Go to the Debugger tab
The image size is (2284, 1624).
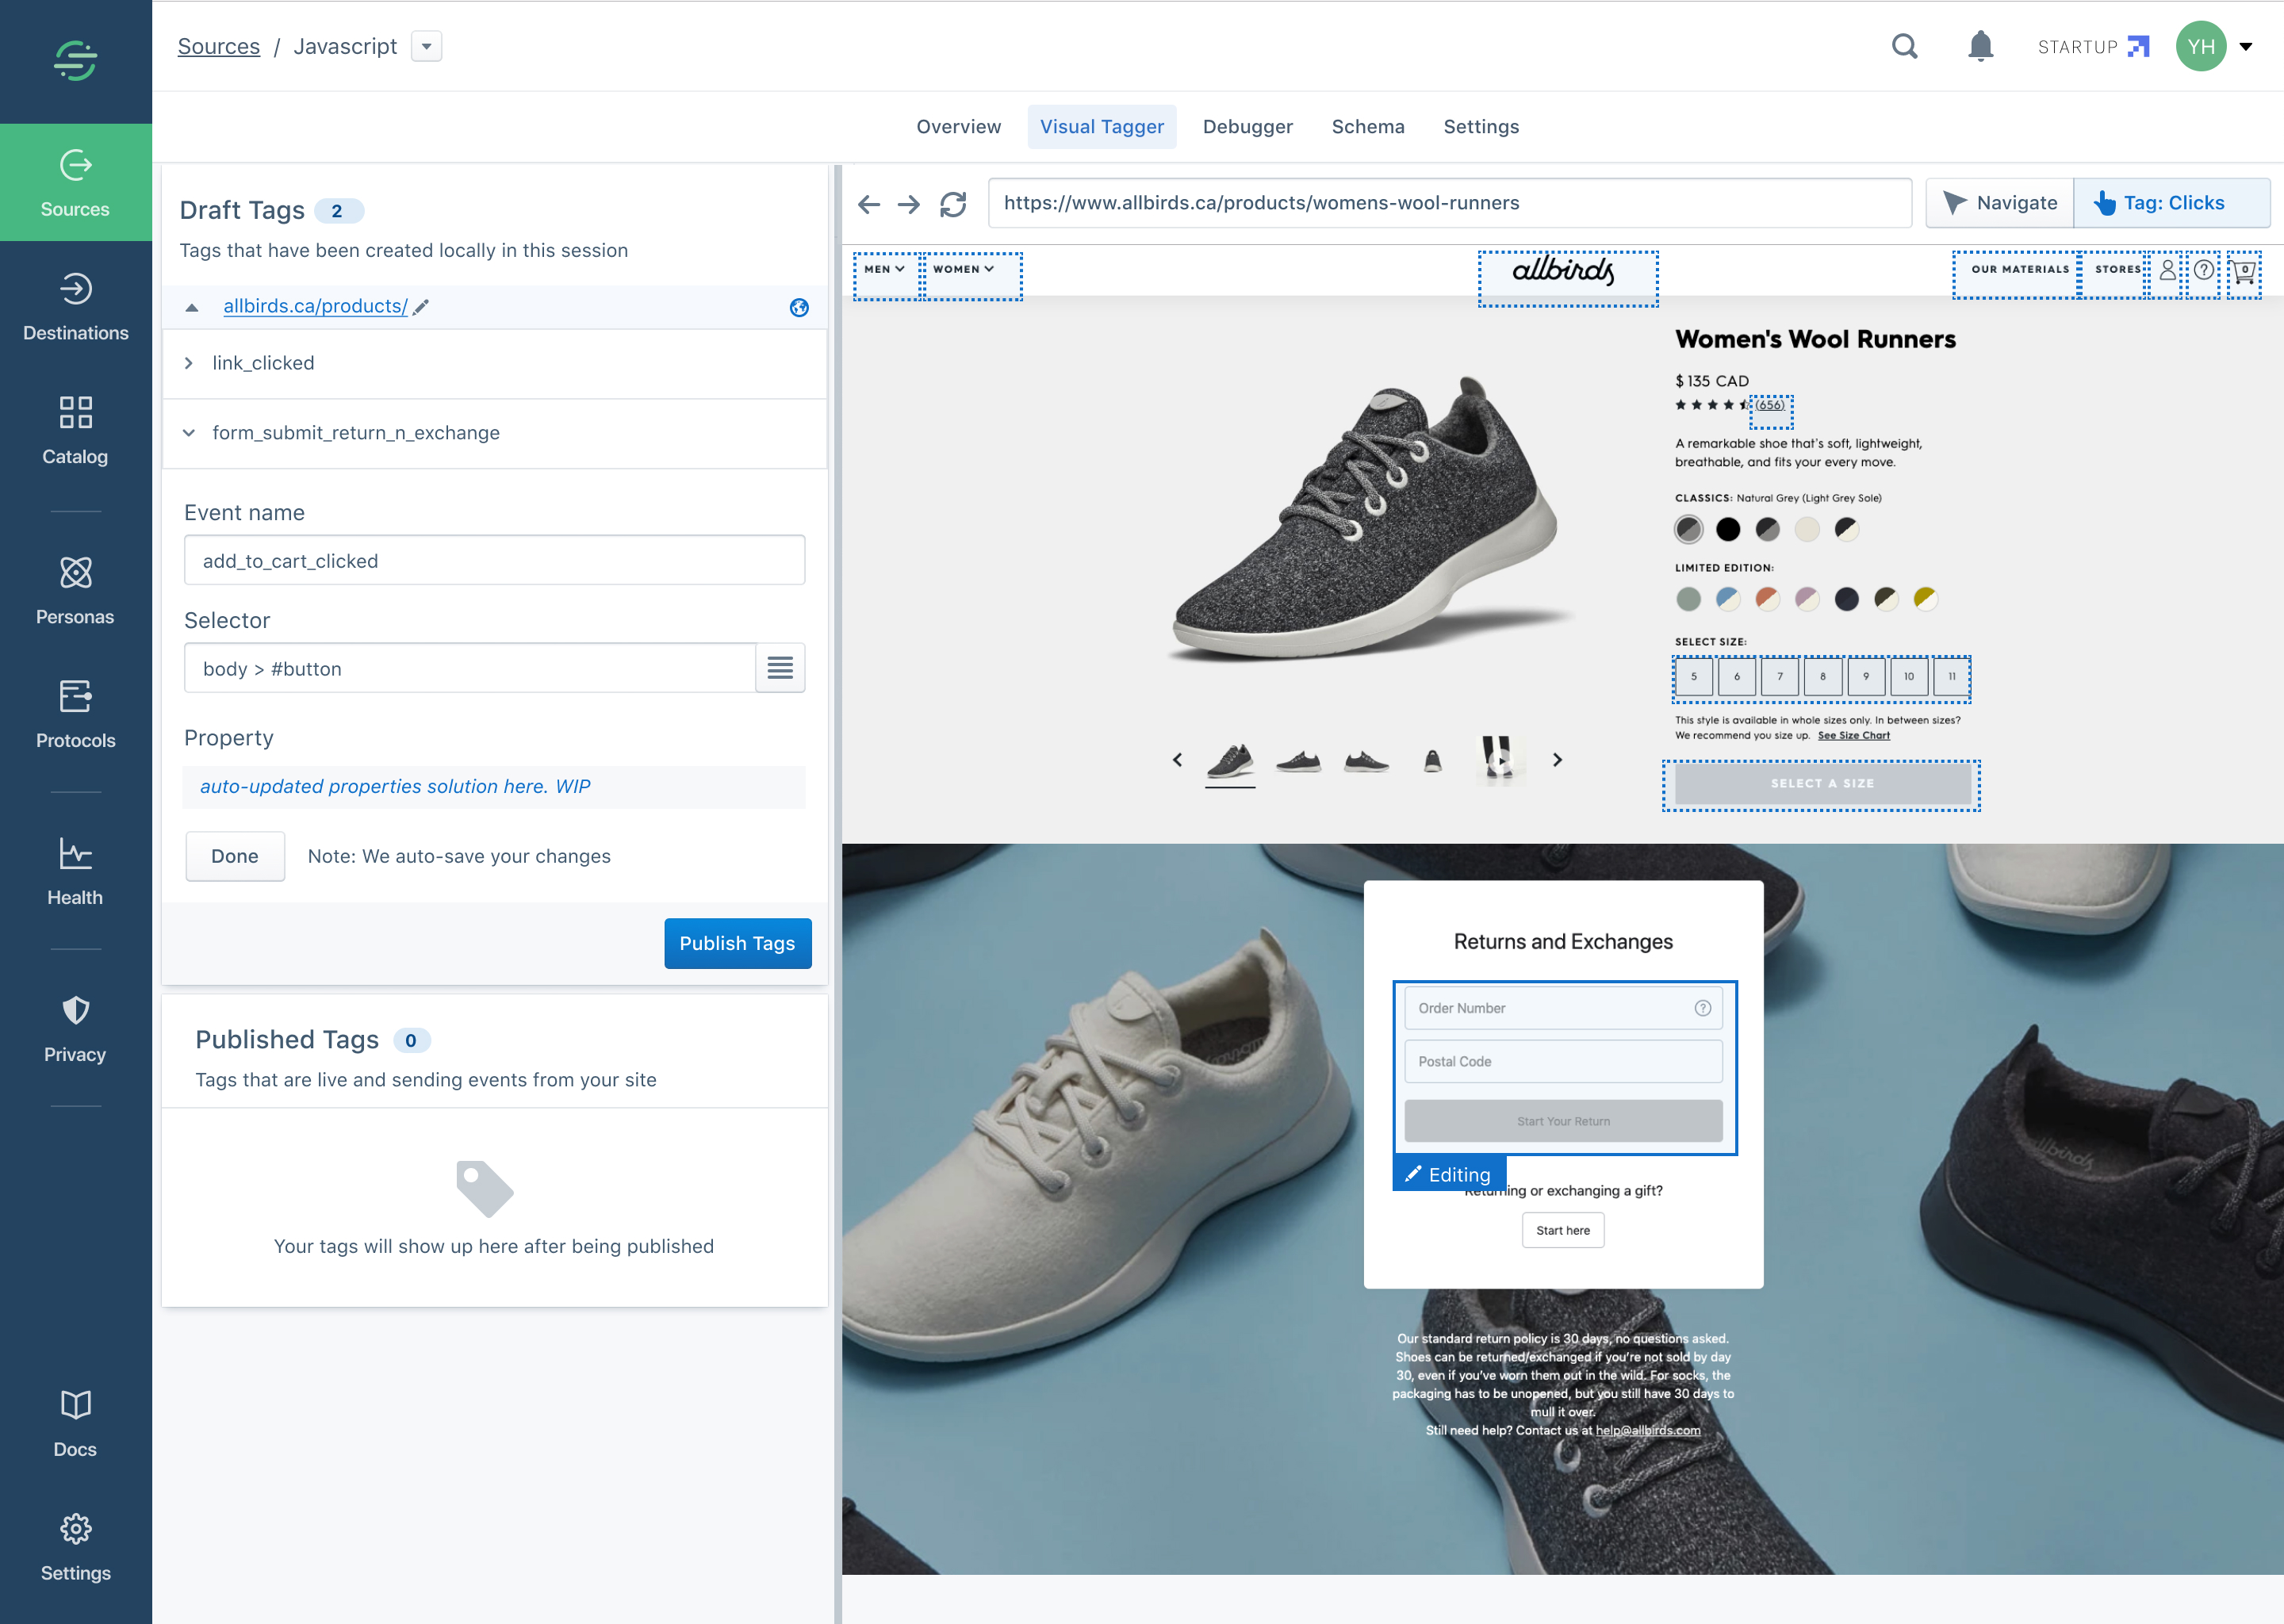pyautogui.click(x=1247, y=127)
